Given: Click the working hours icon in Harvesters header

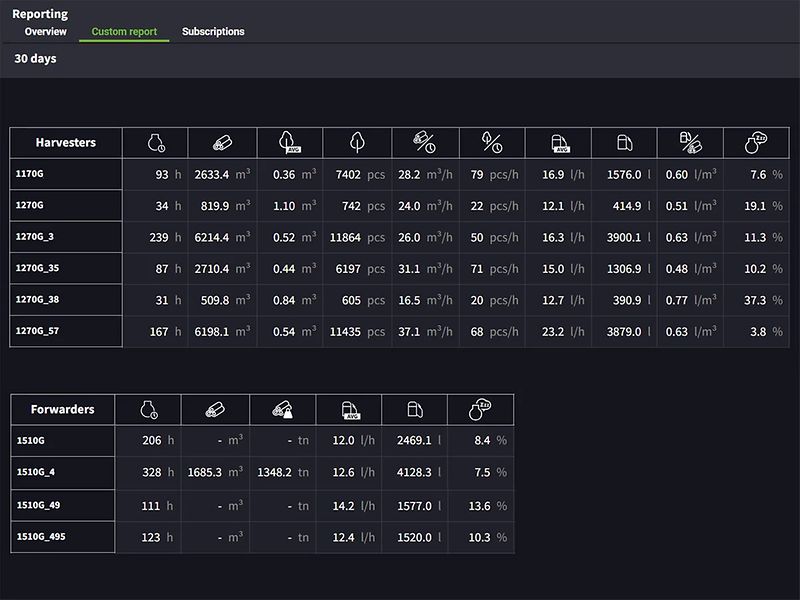Looking at the screenshot, I should [x=153, y=142].
